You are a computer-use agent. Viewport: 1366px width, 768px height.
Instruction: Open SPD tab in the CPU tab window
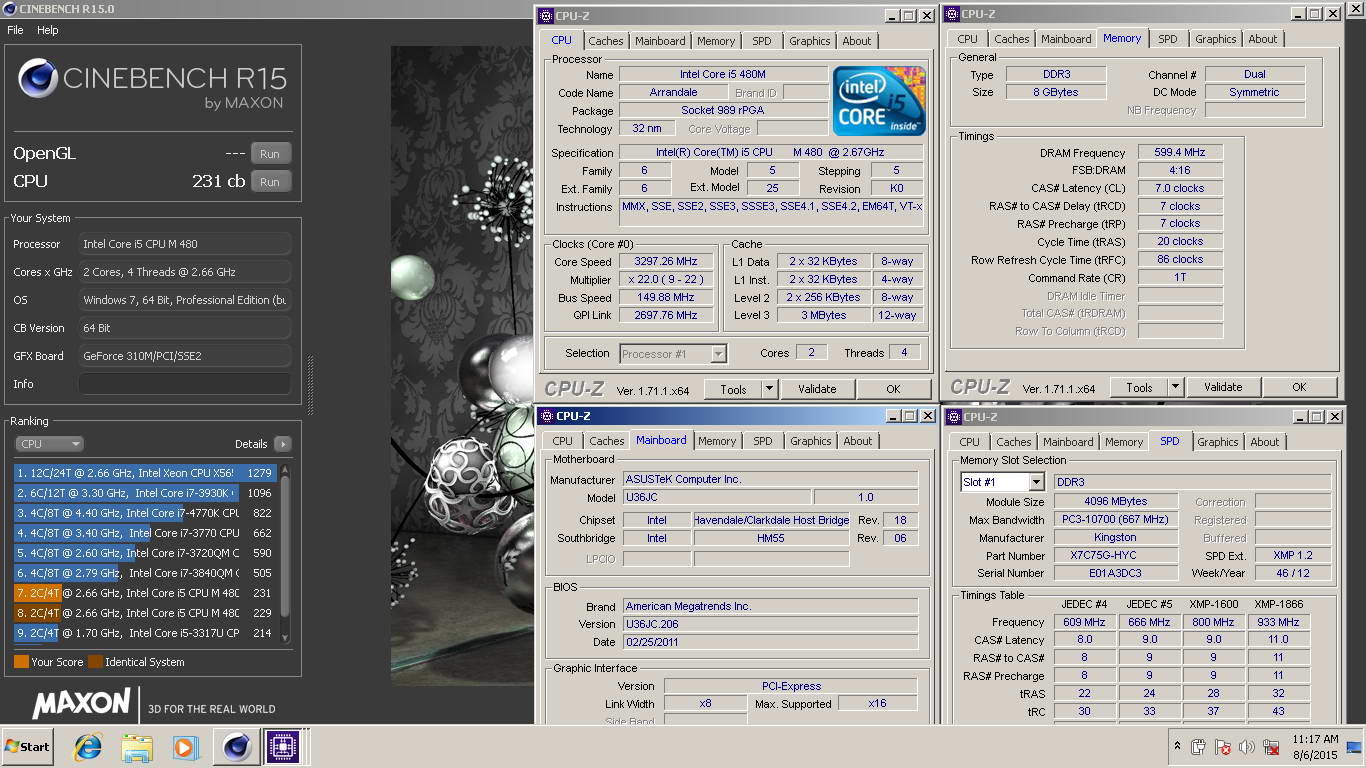[x=762, y=41]
